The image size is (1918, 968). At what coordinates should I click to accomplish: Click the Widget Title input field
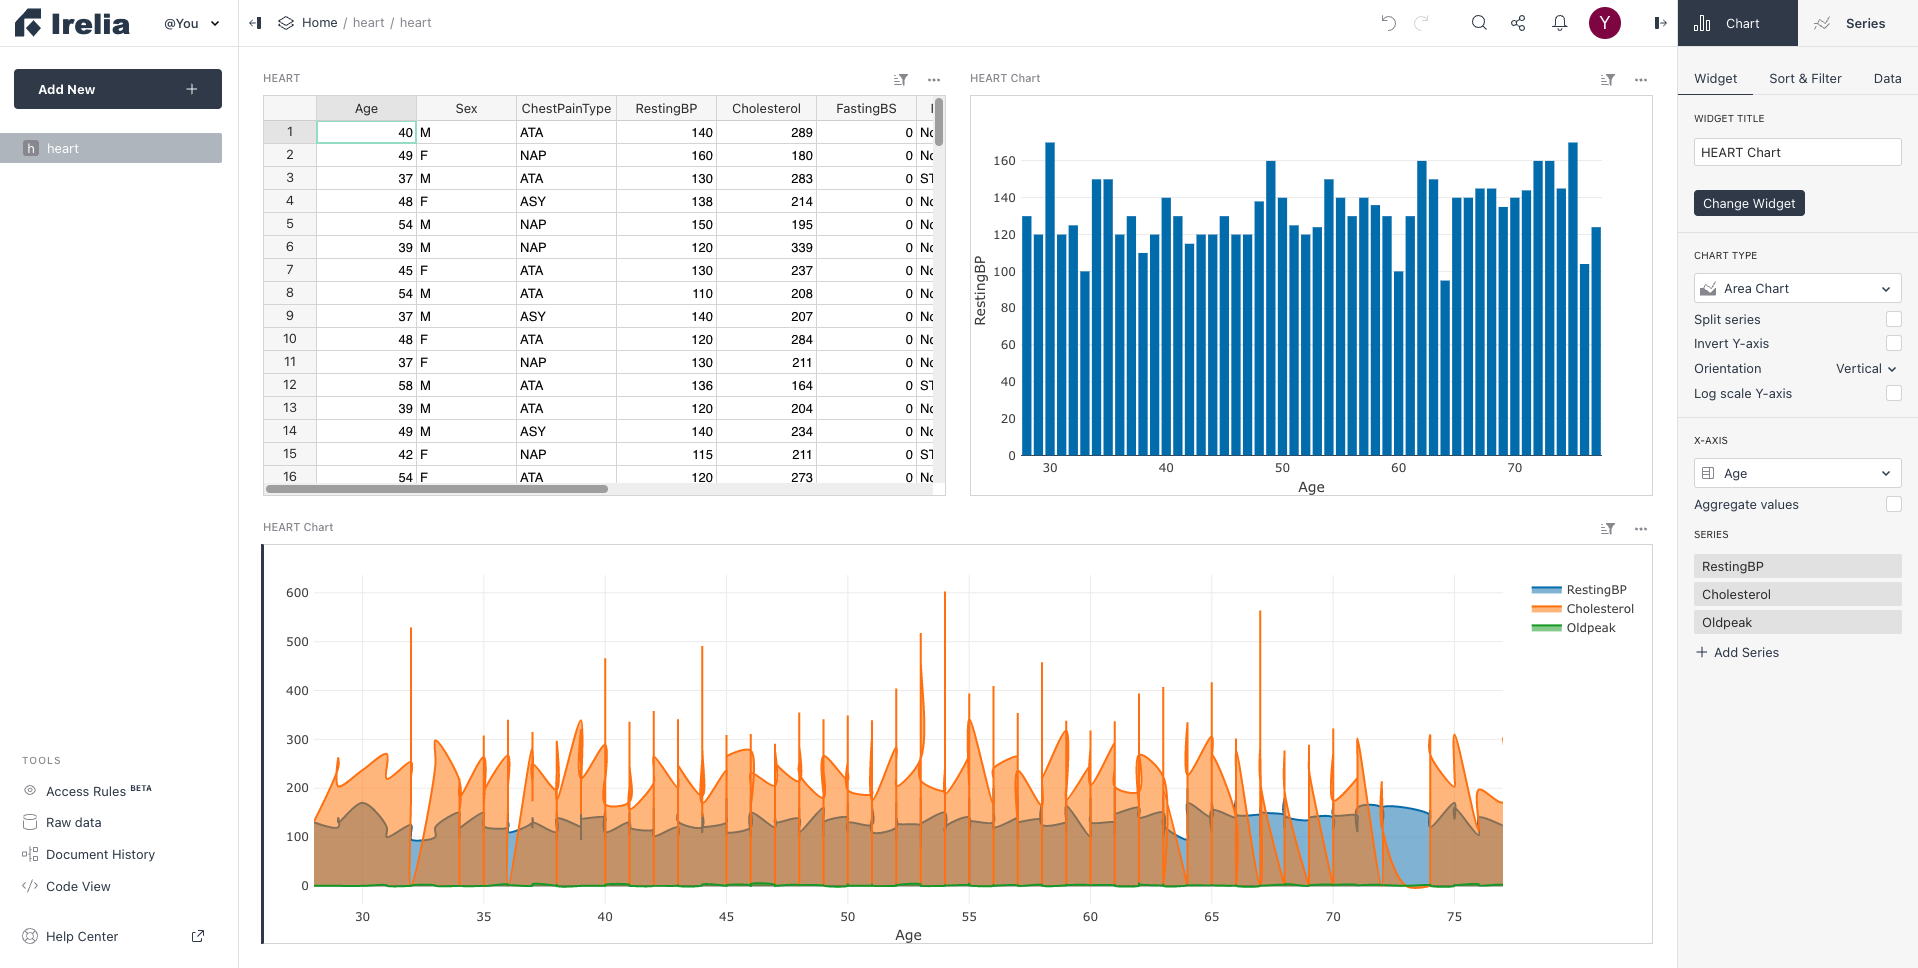(x=1798, y=152)
